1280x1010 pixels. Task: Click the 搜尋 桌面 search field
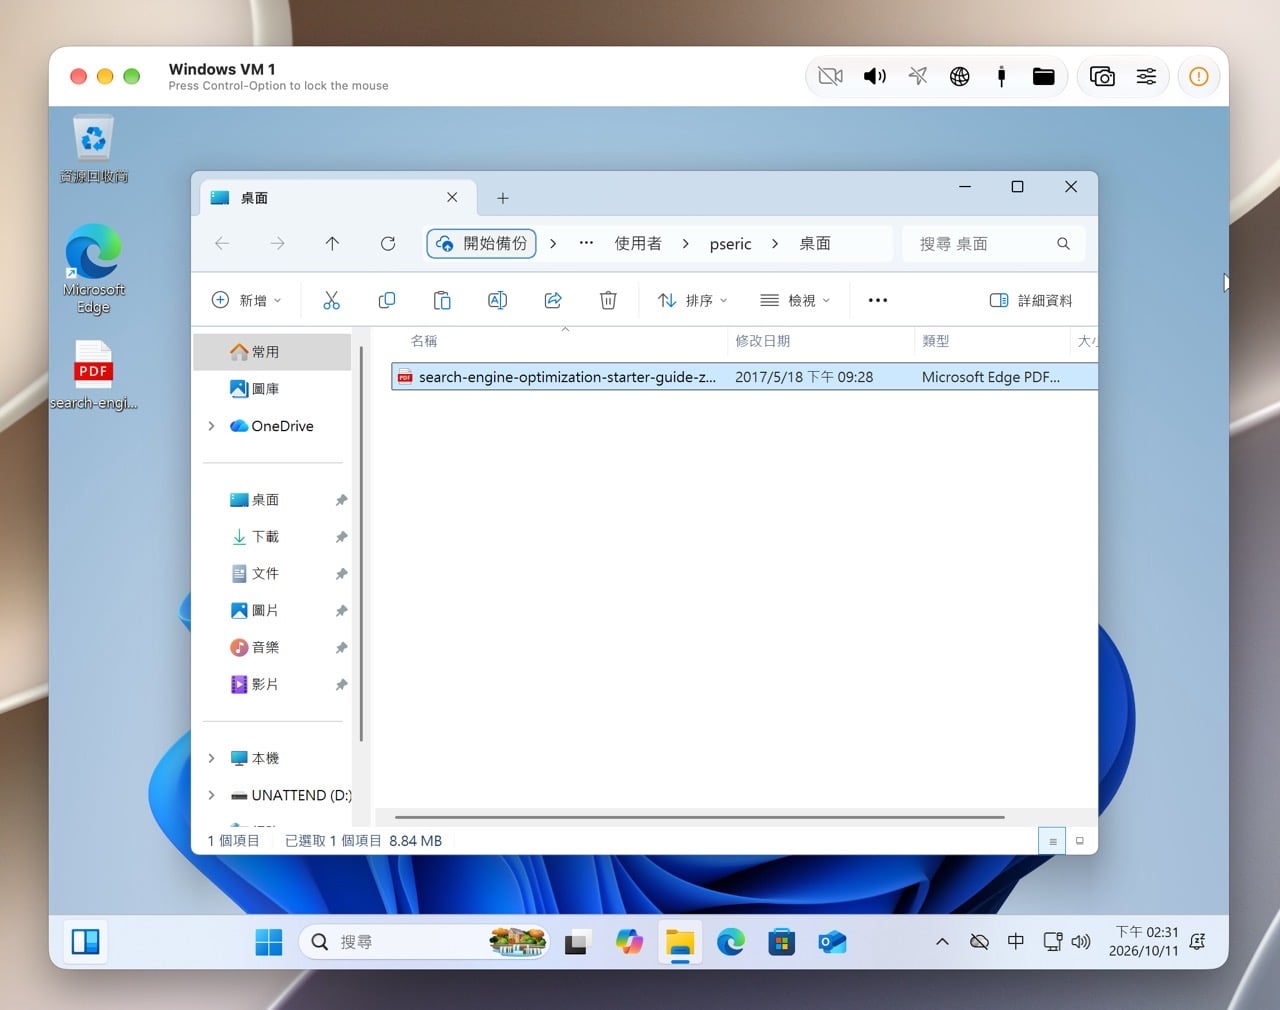pos(993,243)
